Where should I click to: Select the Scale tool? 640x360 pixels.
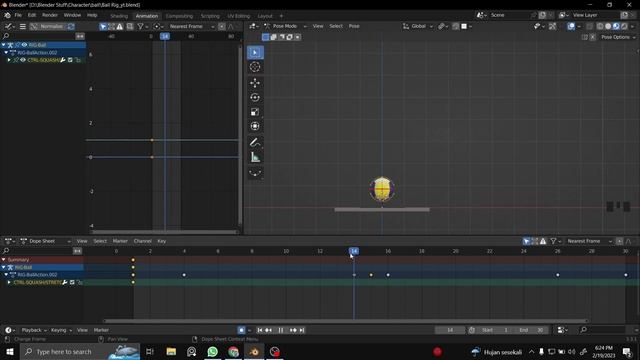click(255, 112)
